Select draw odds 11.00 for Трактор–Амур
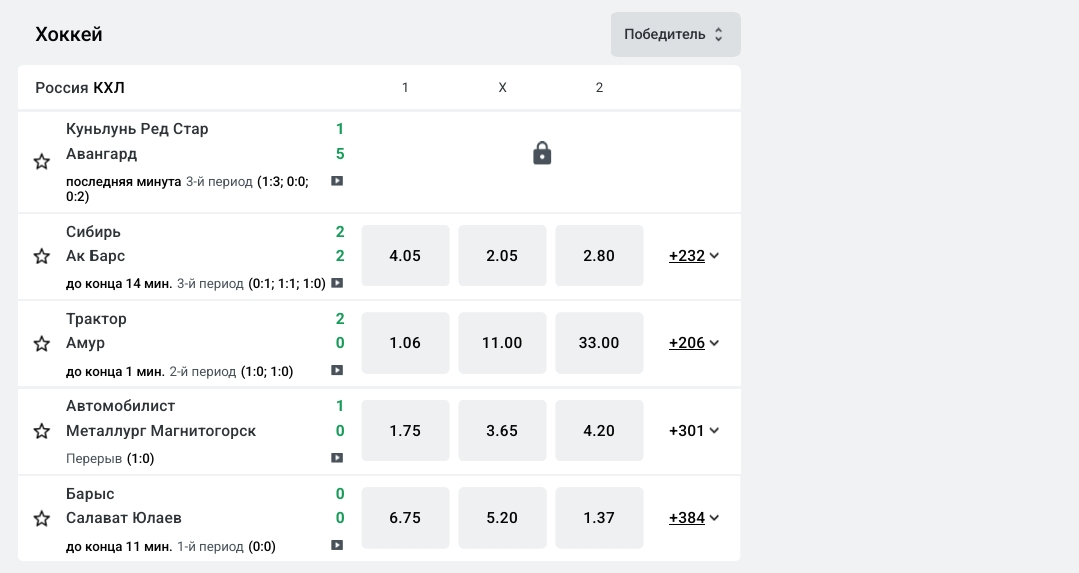Image resolution: width=1079 pixels, height=573 pixels. tap(502, 343)
